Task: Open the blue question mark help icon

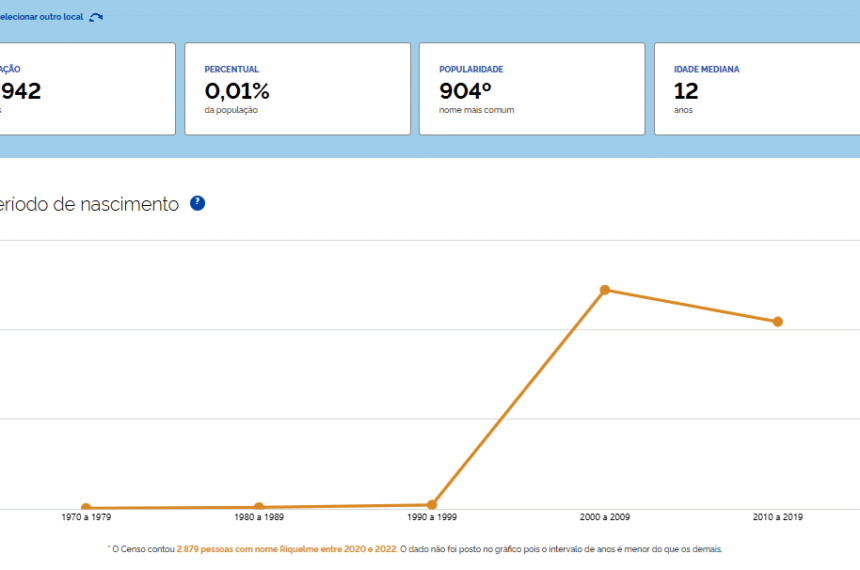Action: [x=197, y=203]
